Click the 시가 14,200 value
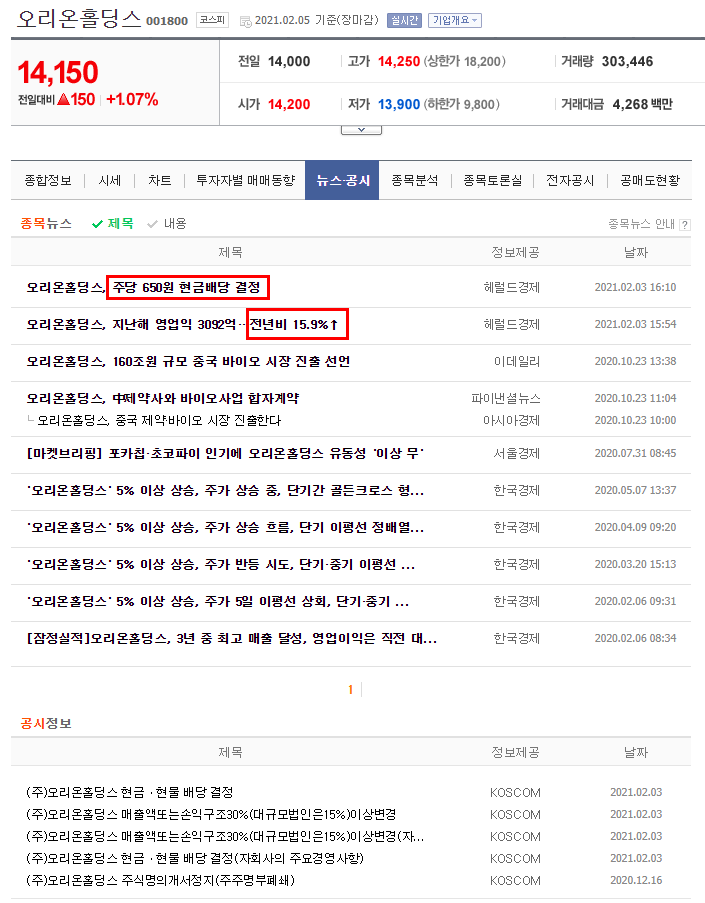 289,104
